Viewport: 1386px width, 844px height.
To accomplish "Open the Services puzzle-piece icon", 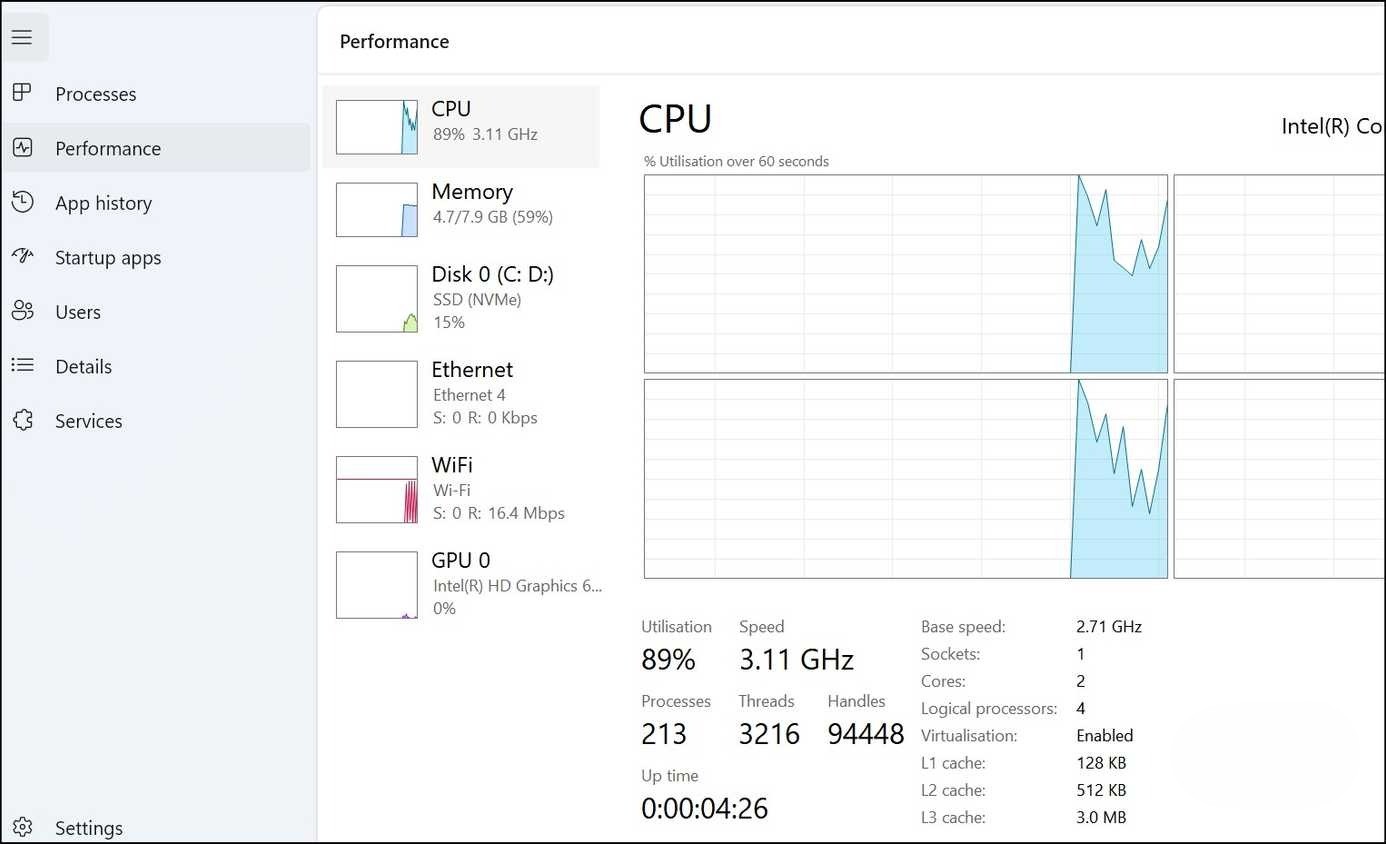I will (22, 421).
